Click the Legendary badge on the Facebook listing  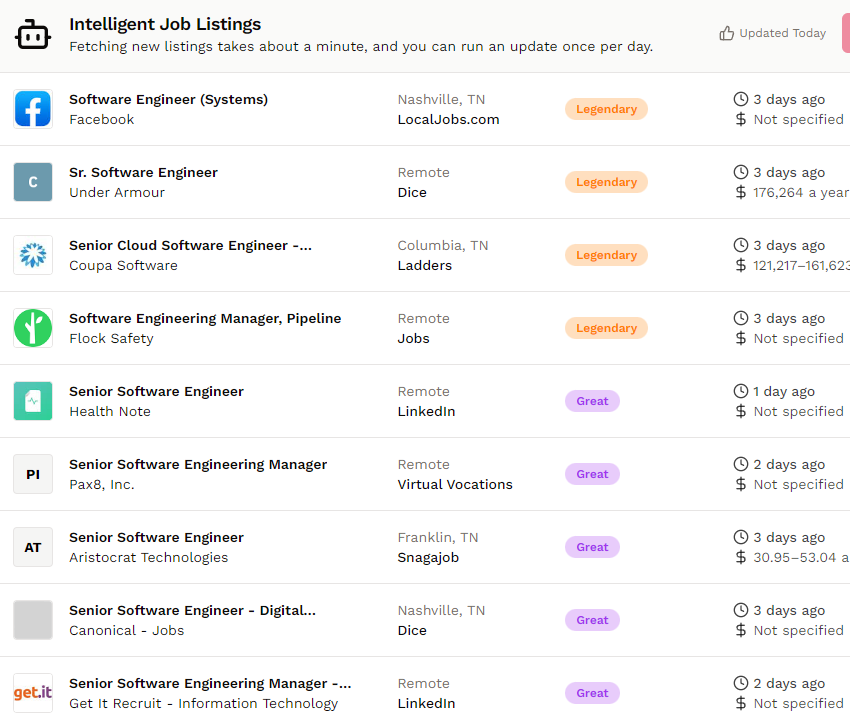[x=606, y=109]
